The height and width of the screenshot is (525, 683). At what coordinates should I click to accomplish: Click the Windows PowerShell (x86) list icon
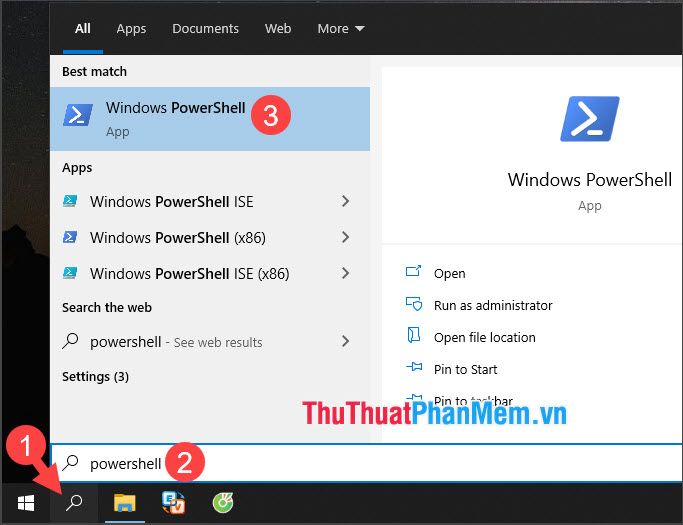click(x=70, y=237)
